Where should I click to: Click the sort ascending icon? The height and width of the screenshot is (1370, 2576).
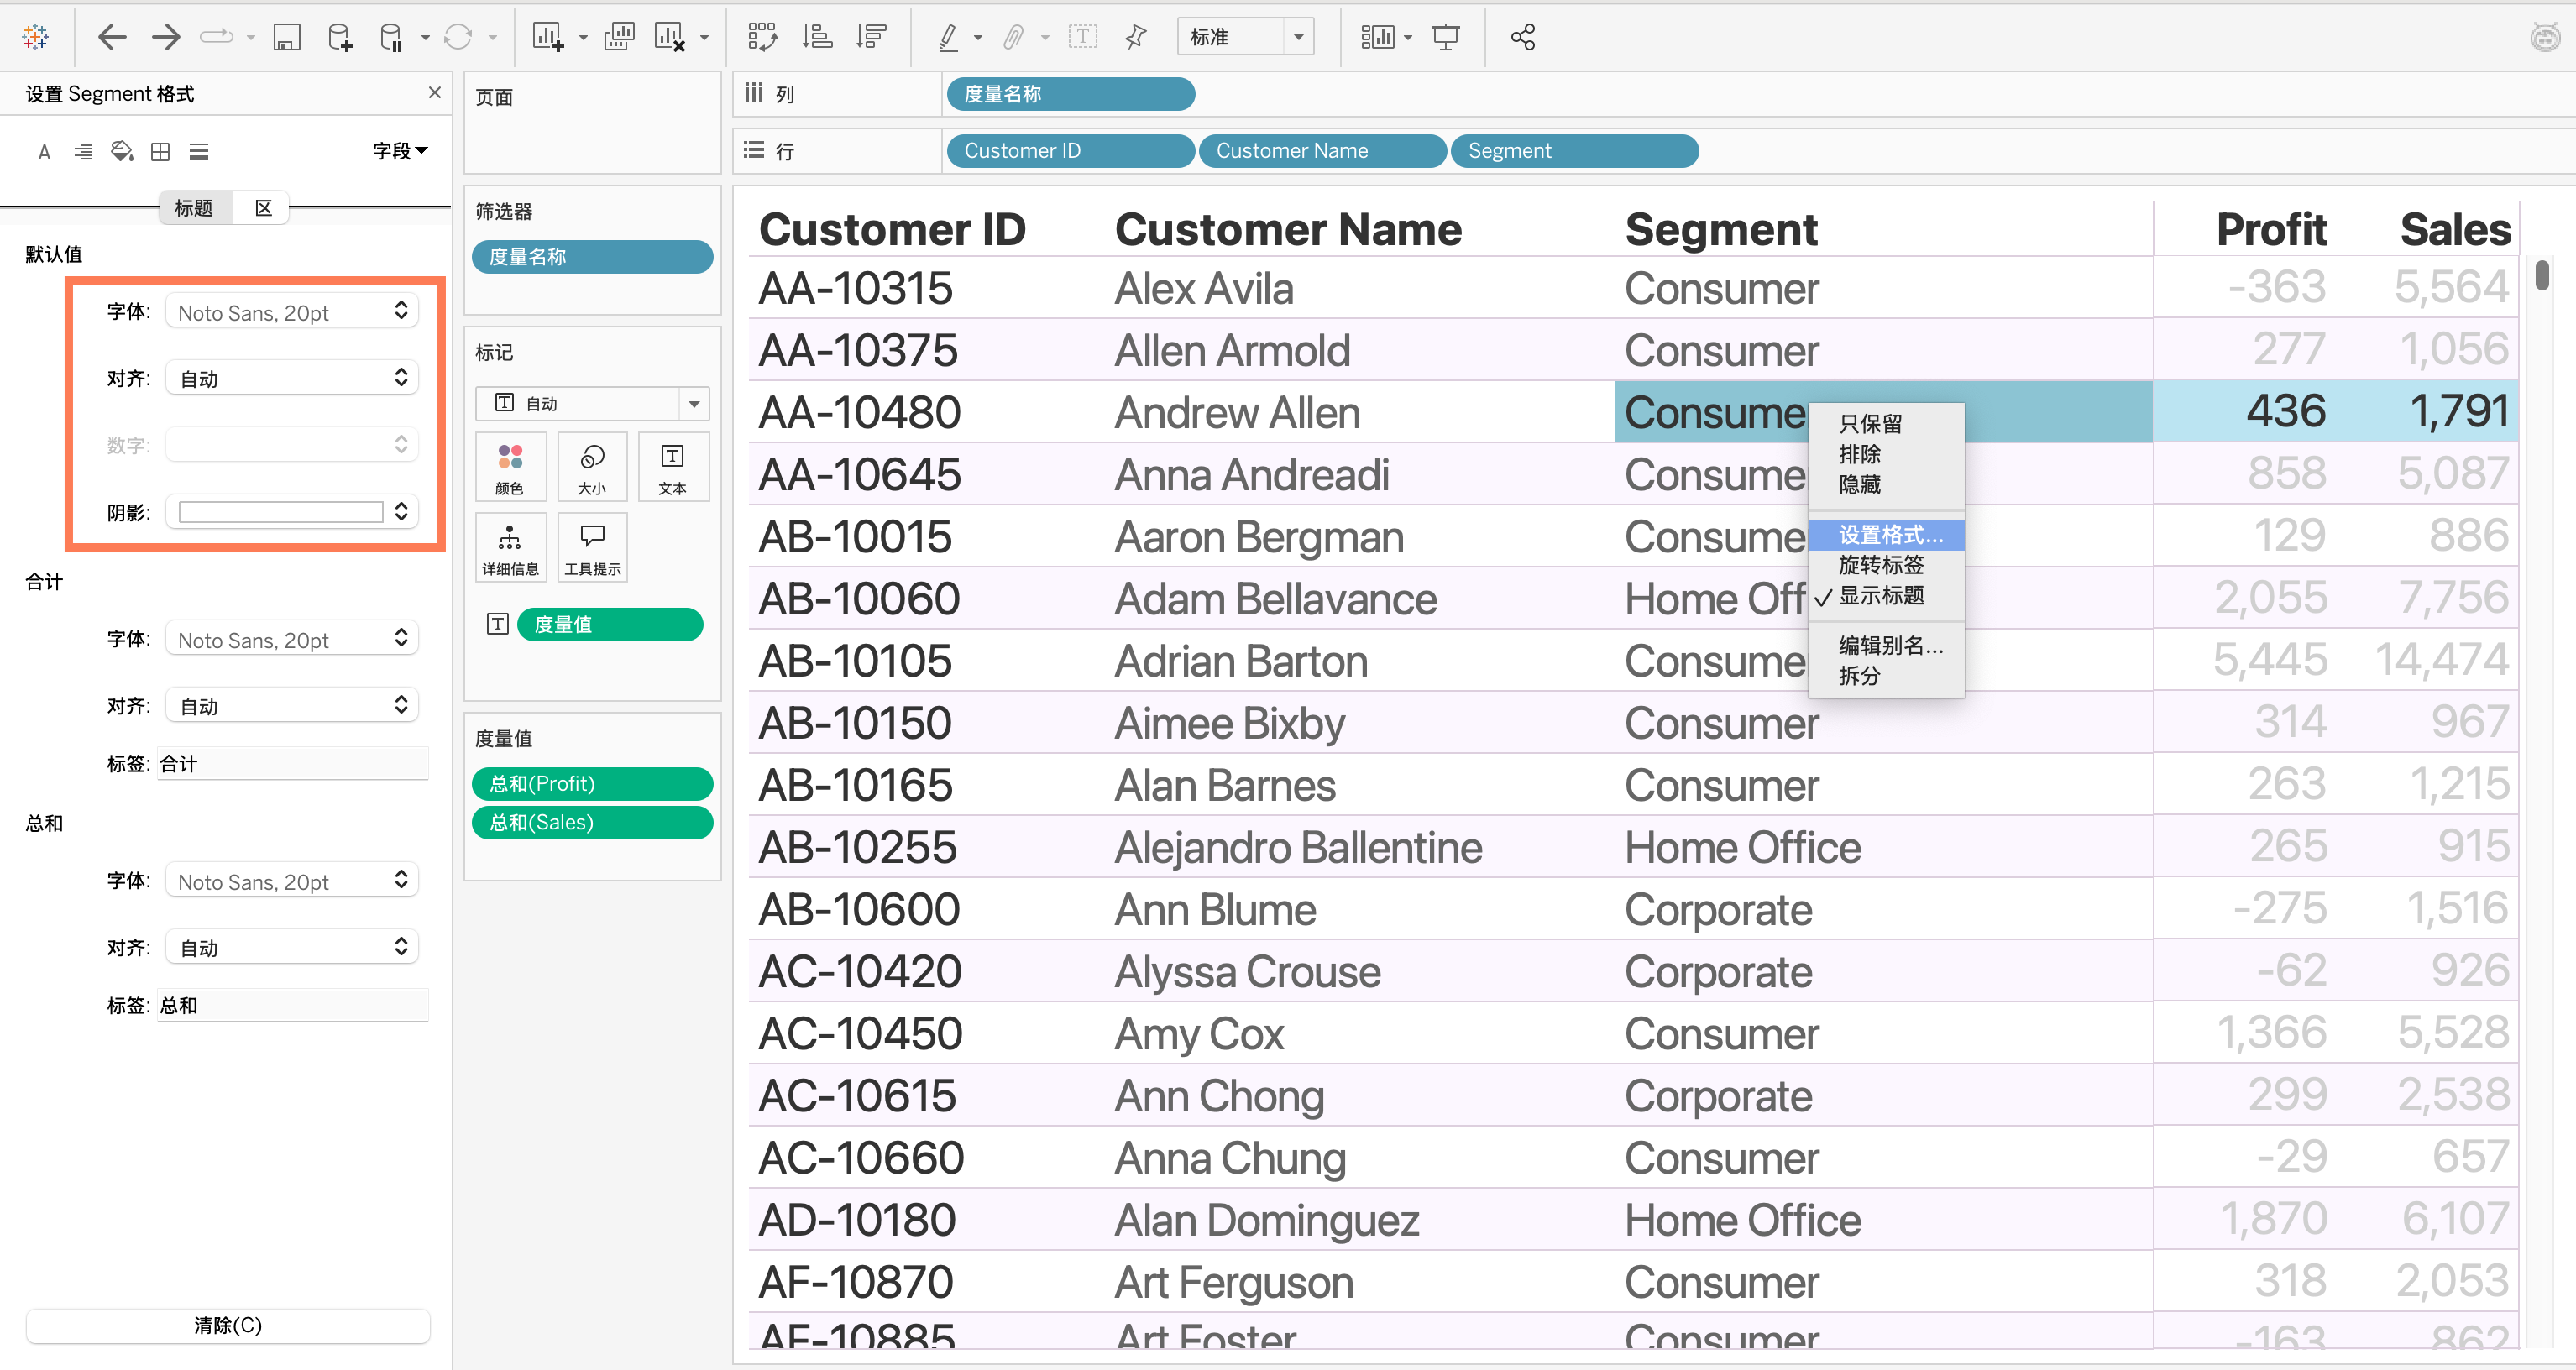point(817,38)
